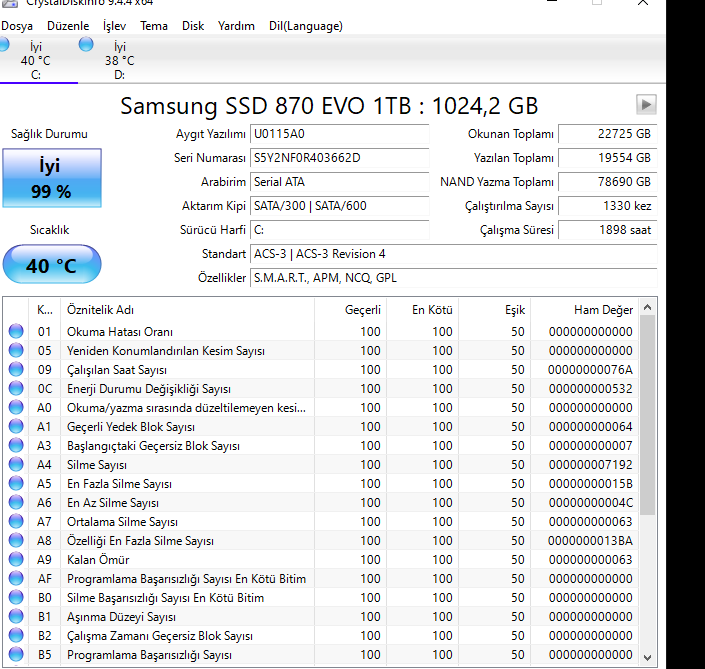705x669 pixels.
Task: Open the İşlev menu
Action: click(114, 26)
